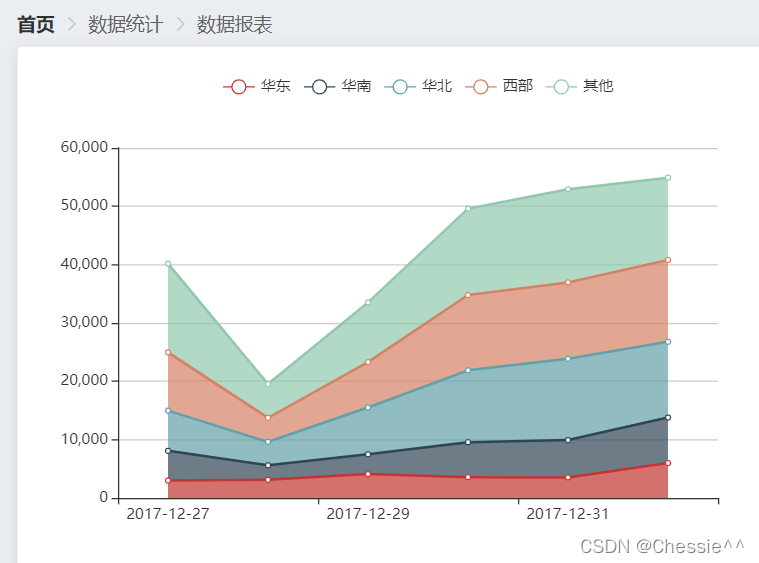Click the 西部 data point on 2017-12-27
Screen dimensions: 759x563
click(x=168, y=352)
